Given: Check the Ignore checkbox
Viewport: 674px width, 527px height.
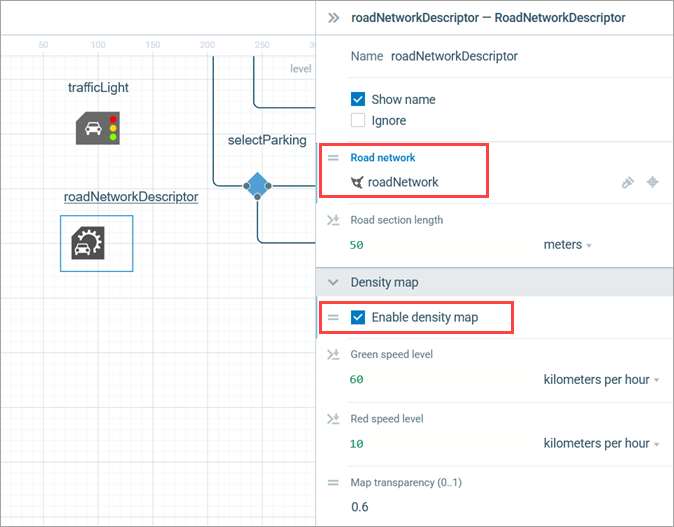Looking at the screenshot, I should pos(358,121).
